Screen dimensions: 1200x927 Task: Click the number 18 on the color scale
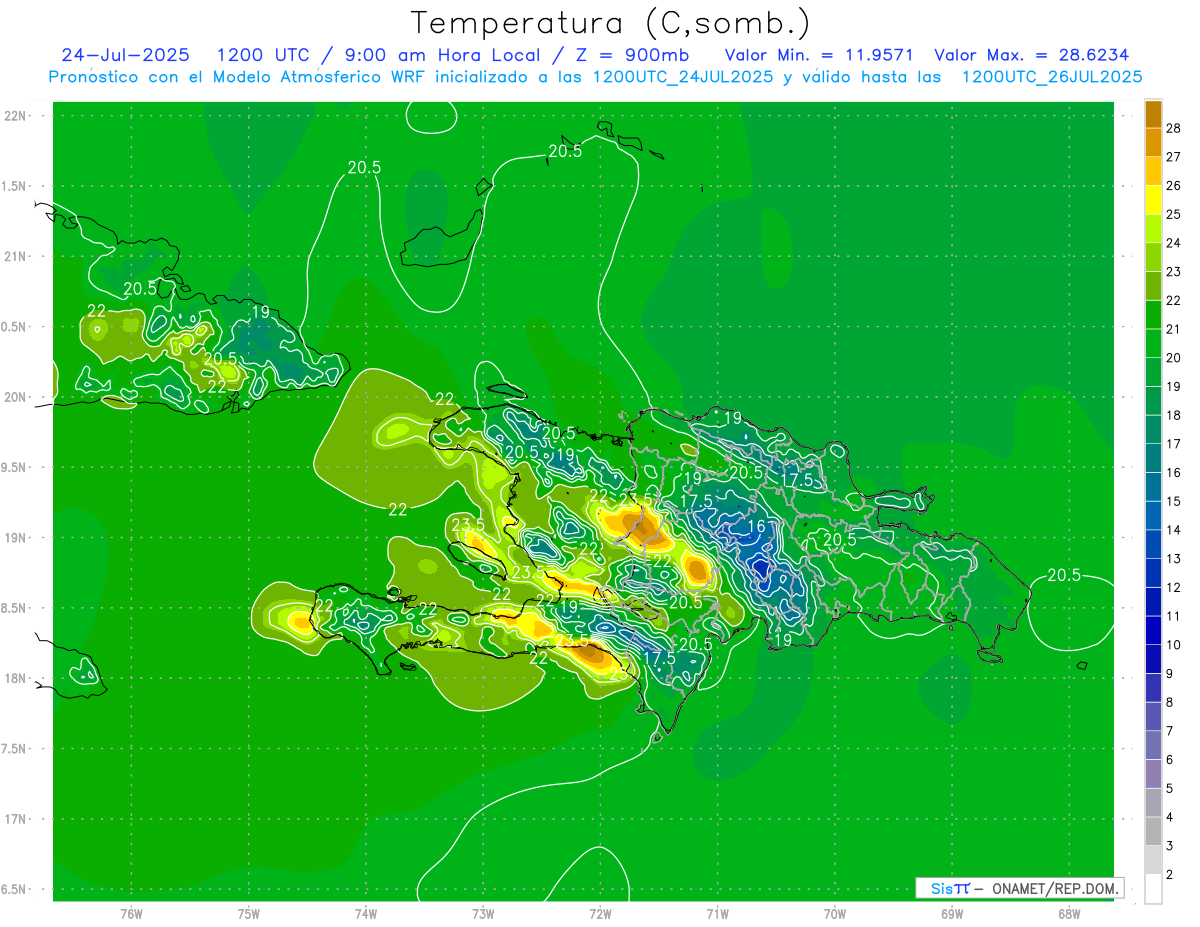[1175, 415]
